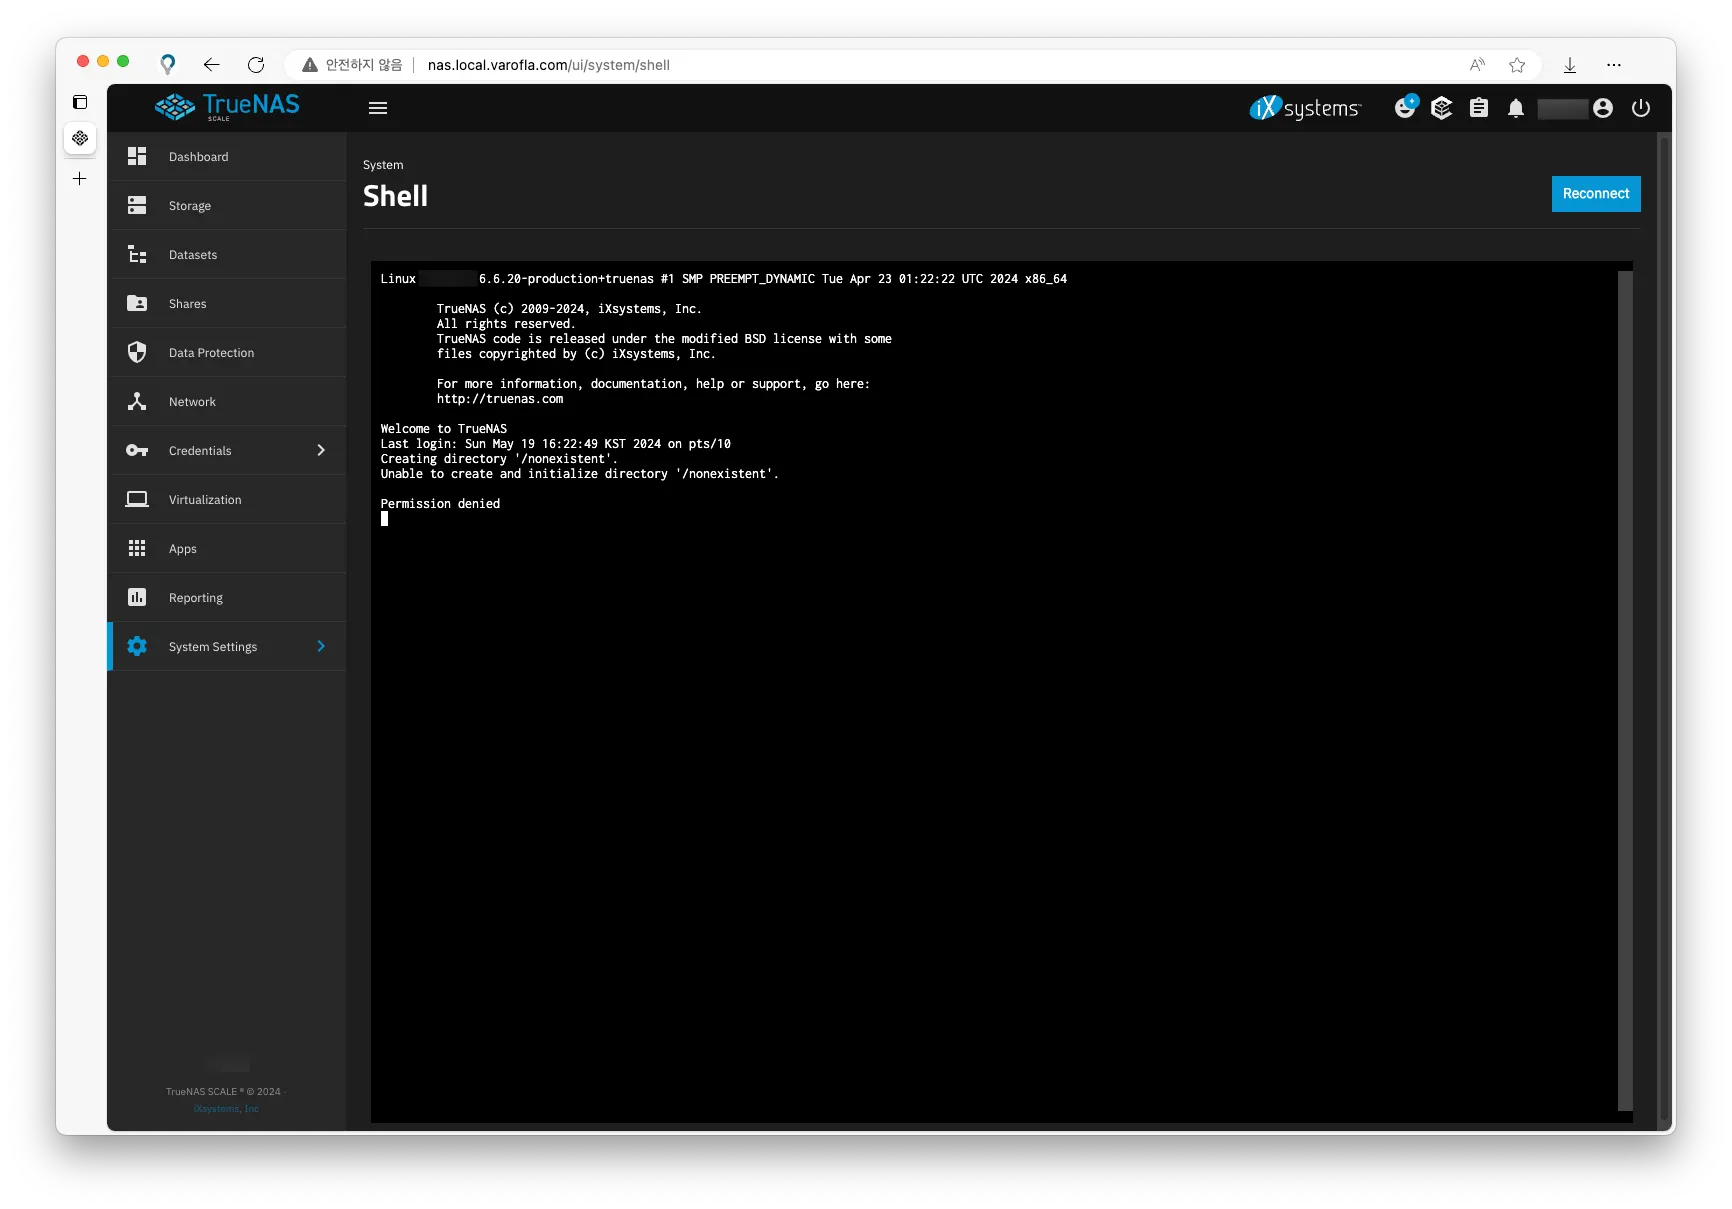Open the user account menu icon

[1603, 108]
